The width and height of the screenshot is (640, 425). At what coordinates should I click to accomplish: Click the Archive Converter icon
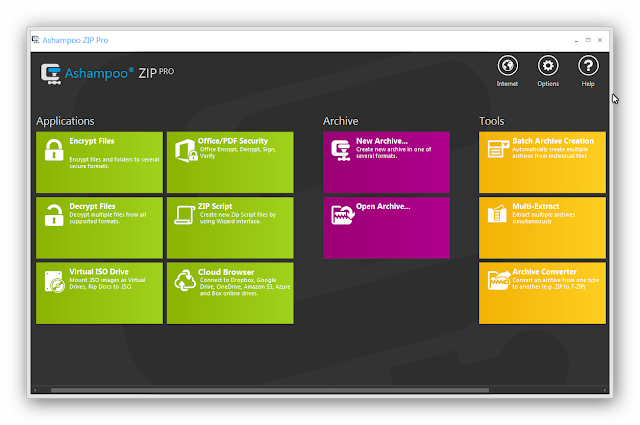(x=499, y=280)
